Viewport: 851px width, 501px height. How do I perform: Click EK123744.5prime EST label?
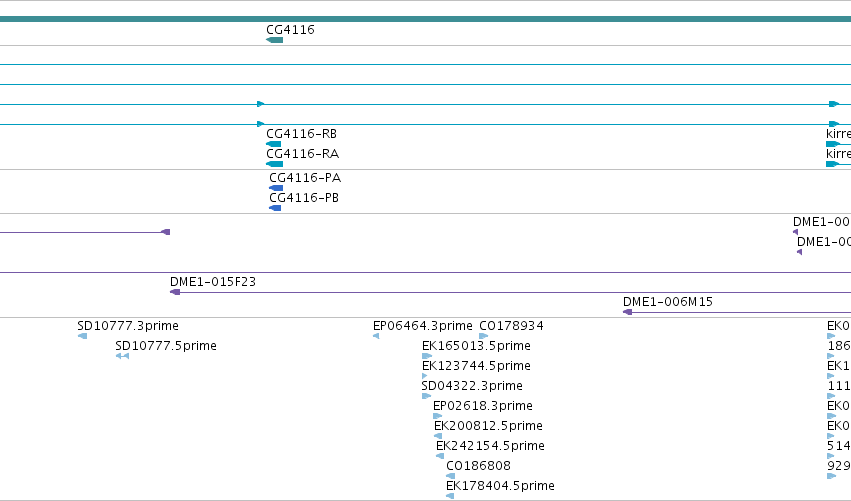coord(476,366)
